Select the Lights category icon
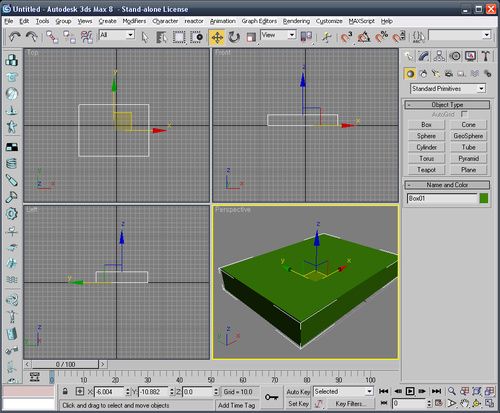This screenshot has height=413, width=500. coord(436,74)
